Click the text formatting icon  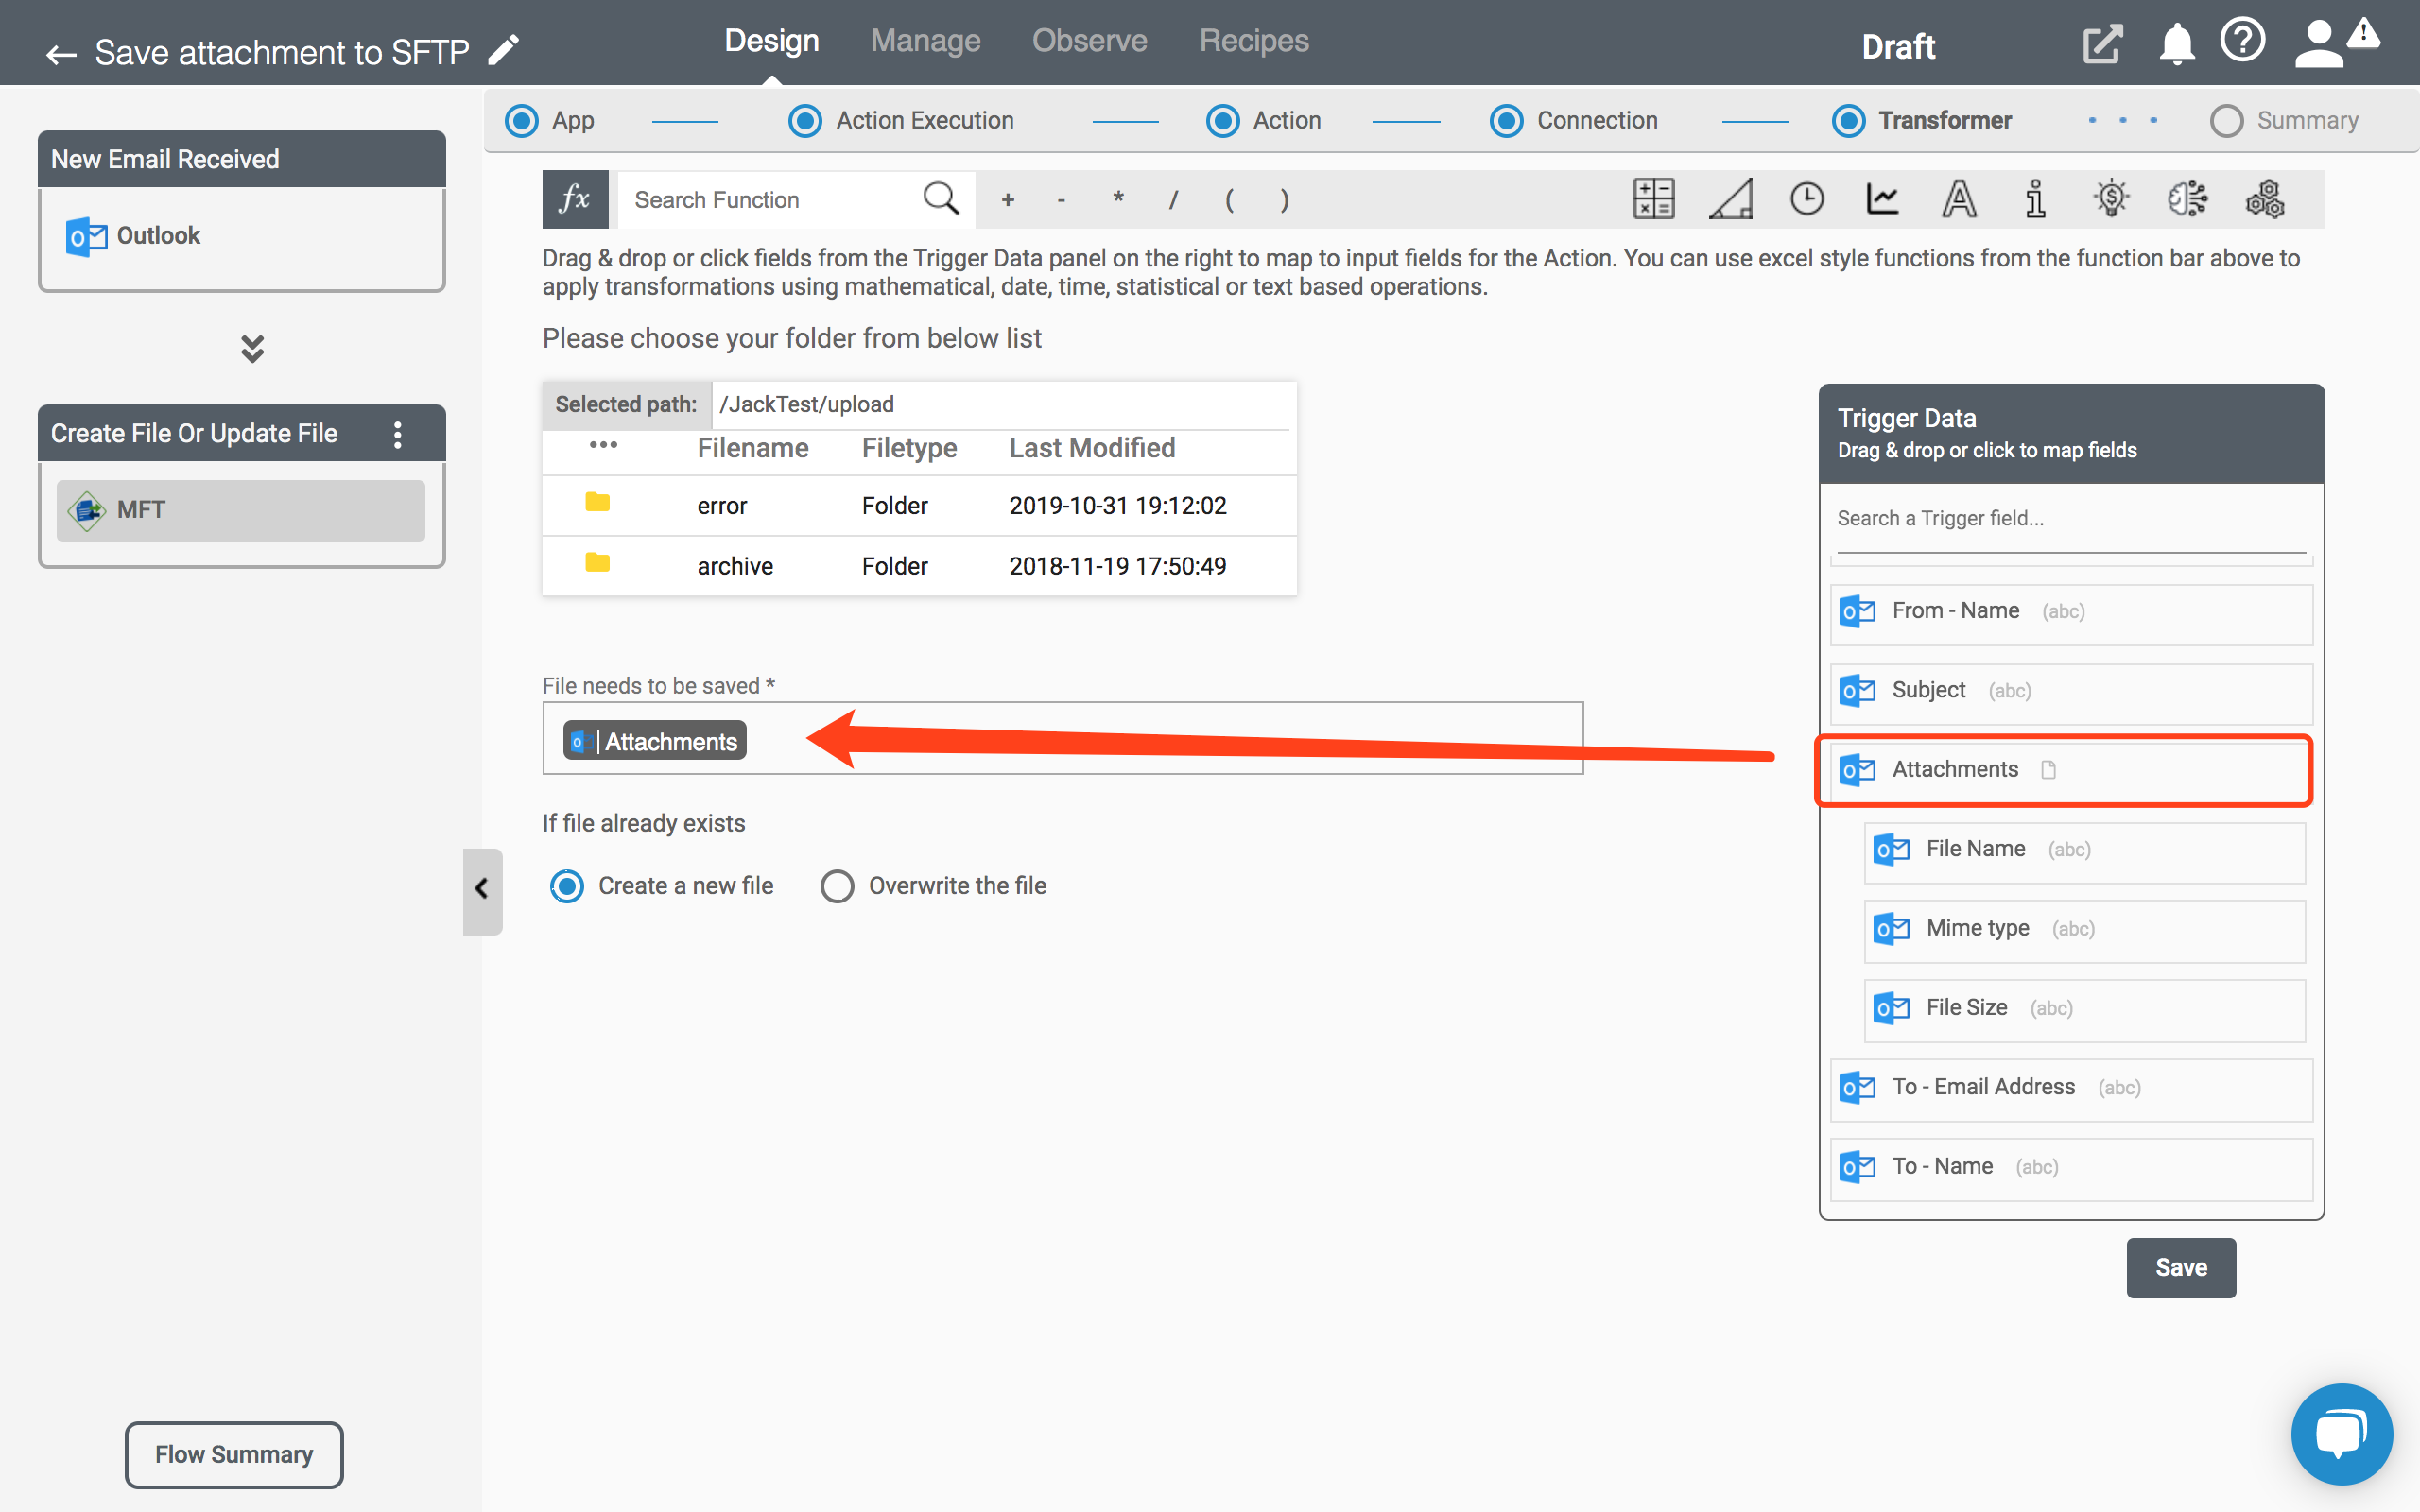coord(1957,198)
